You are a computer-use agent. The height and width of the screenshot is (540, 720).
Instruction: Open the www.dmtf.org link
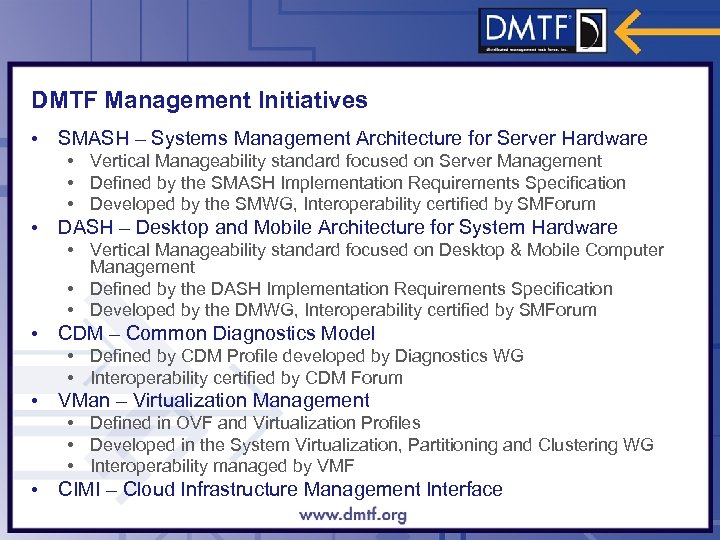click(x=353, y=515)
